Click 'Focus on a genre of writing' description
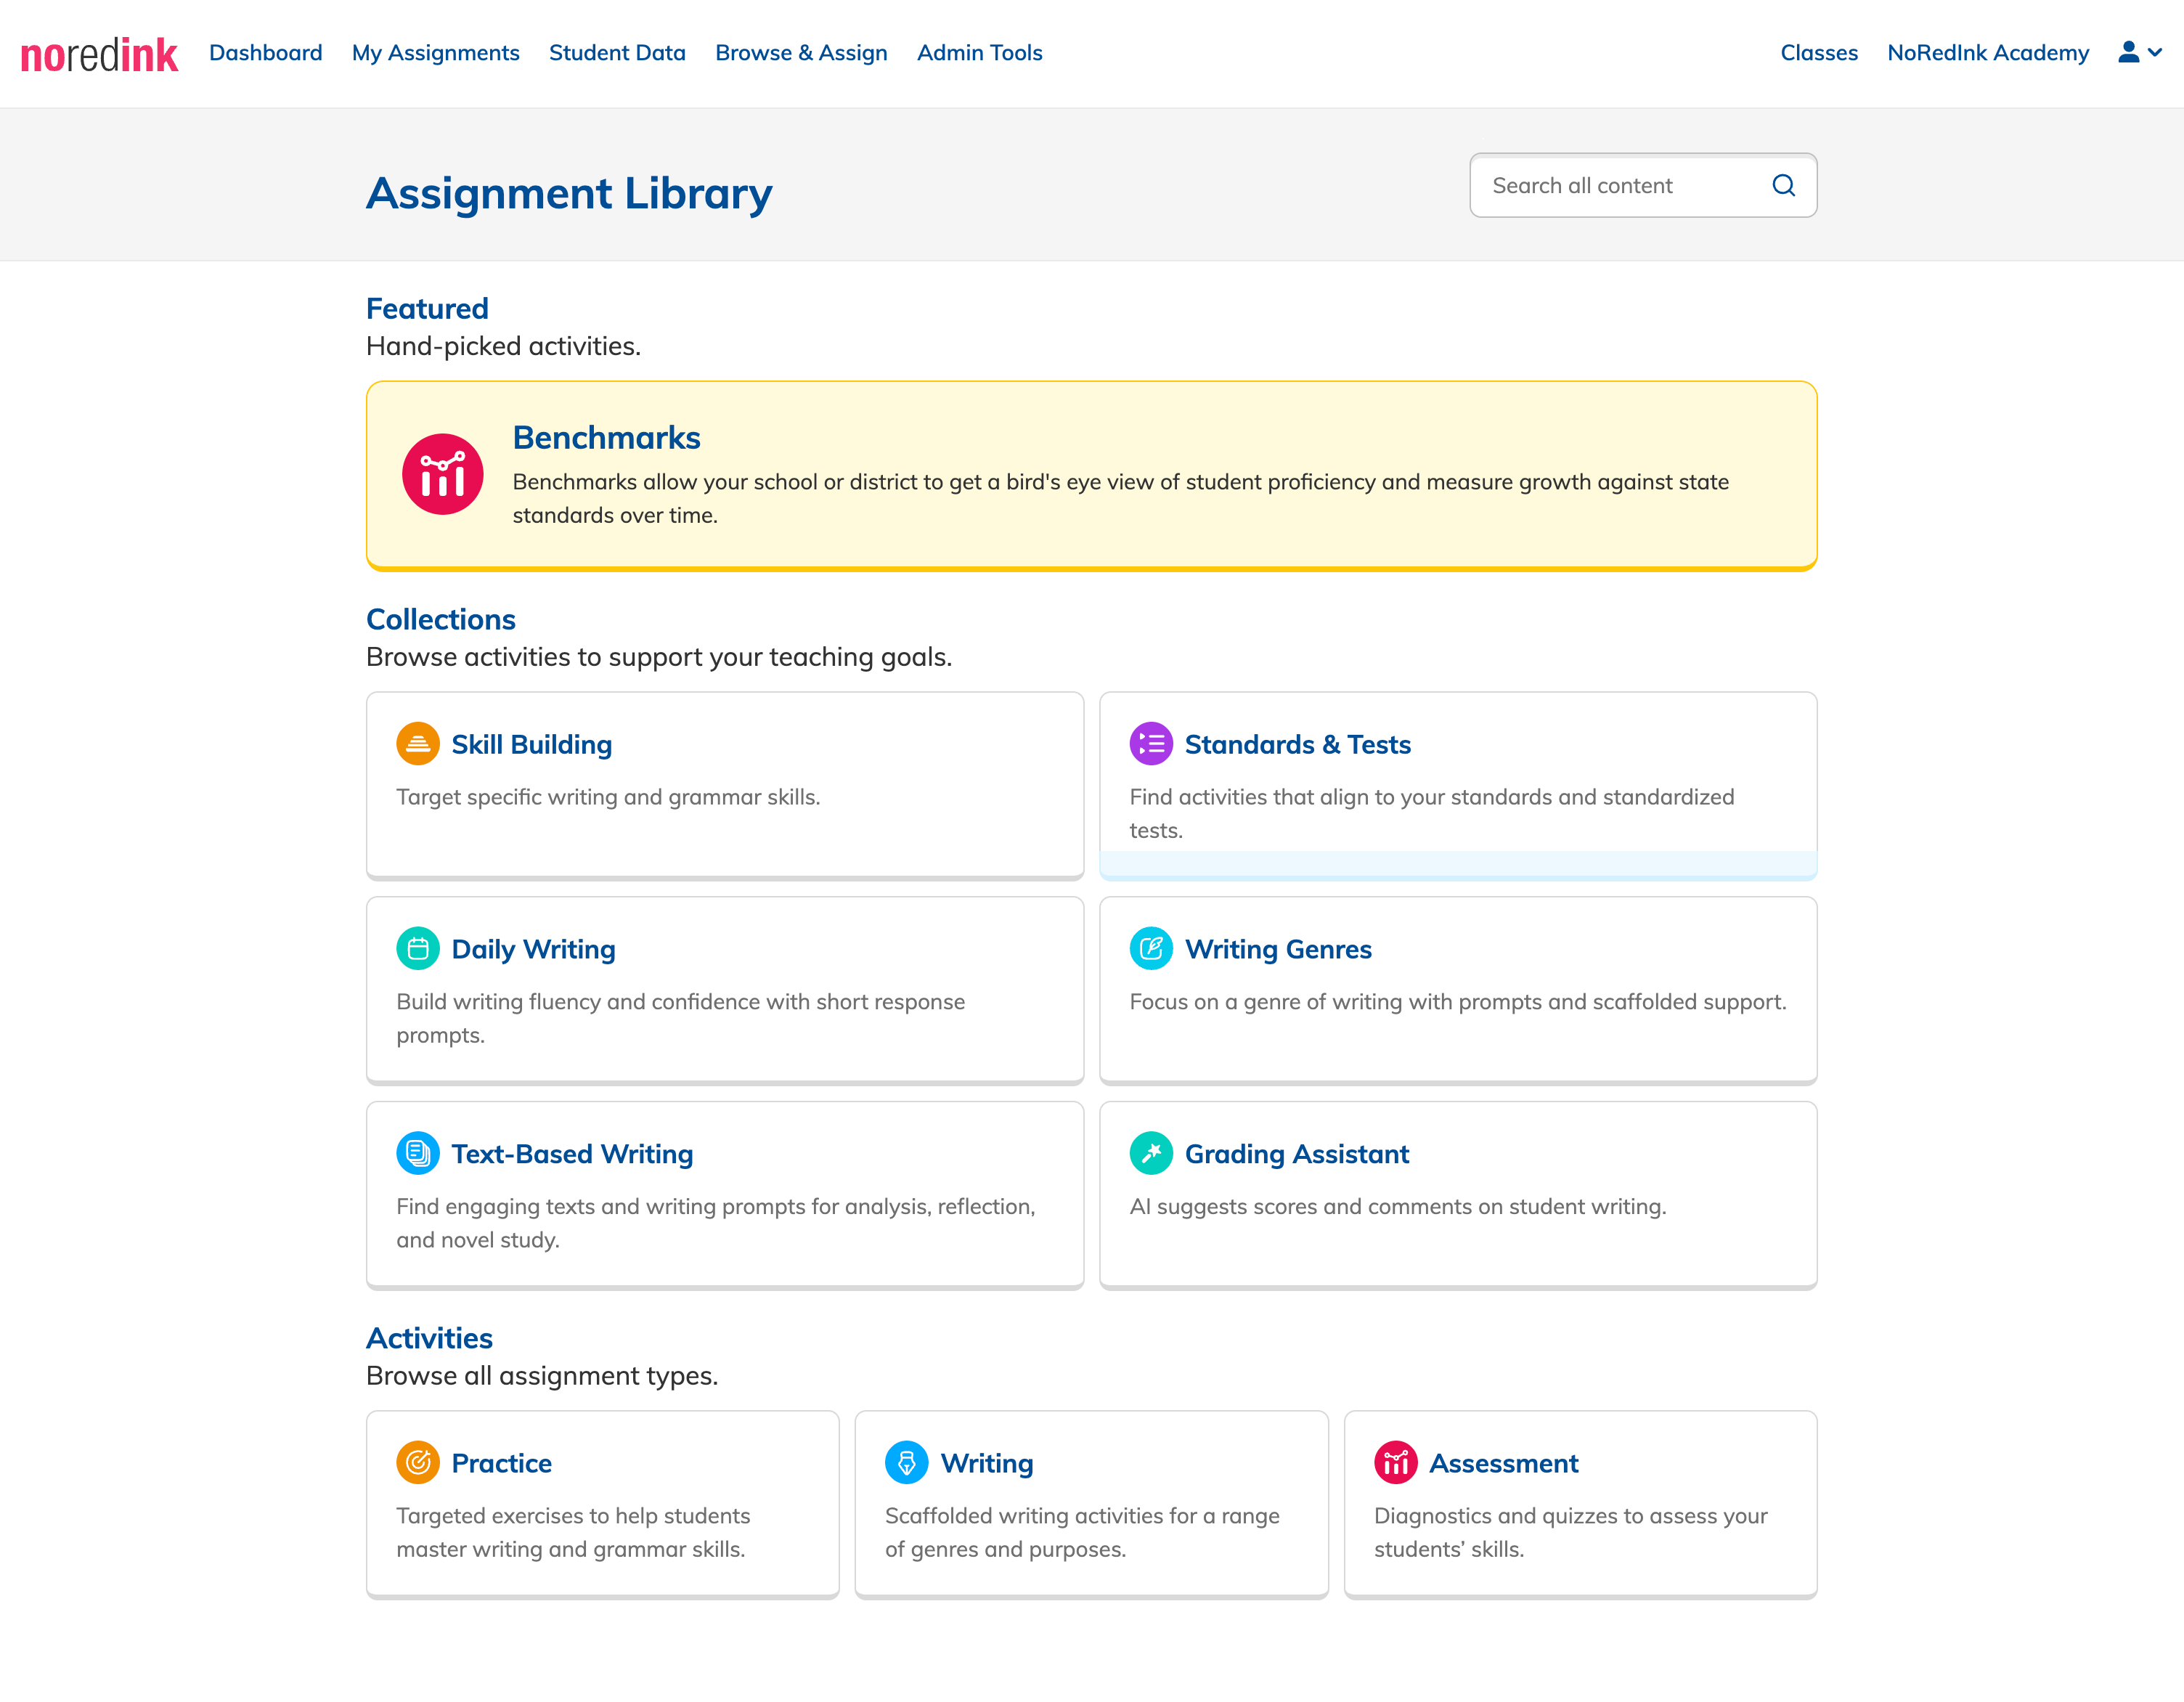The width and height of the screenshot is (2184, 1702). point(1457,1001)
